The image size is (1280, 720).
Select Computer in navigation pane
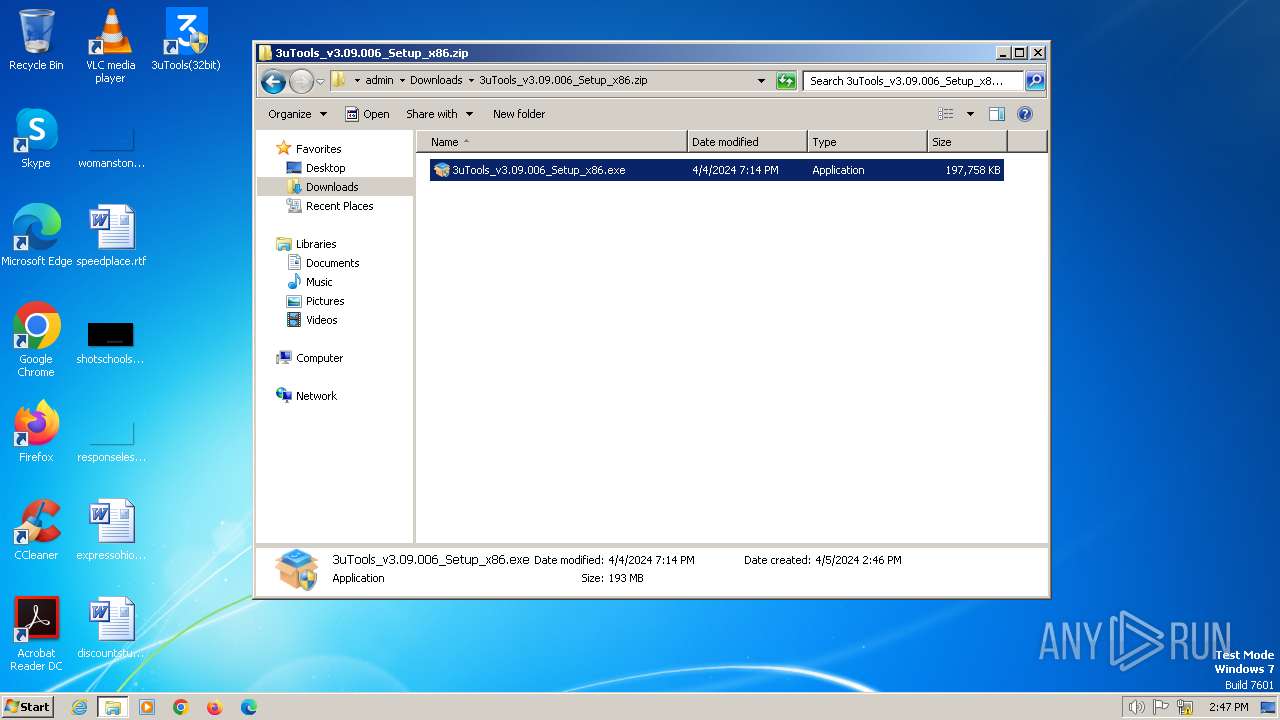point(319,358)
